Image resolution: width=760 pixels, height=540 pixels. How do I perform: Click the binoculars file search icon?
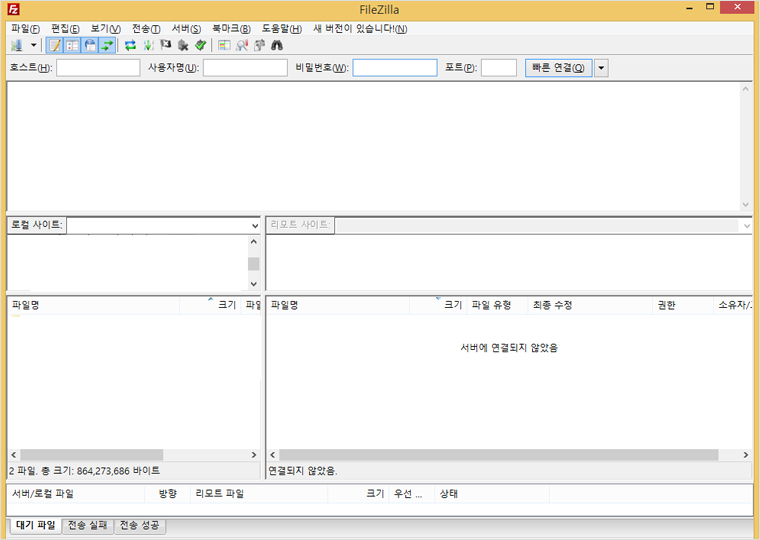click(277, 45)
